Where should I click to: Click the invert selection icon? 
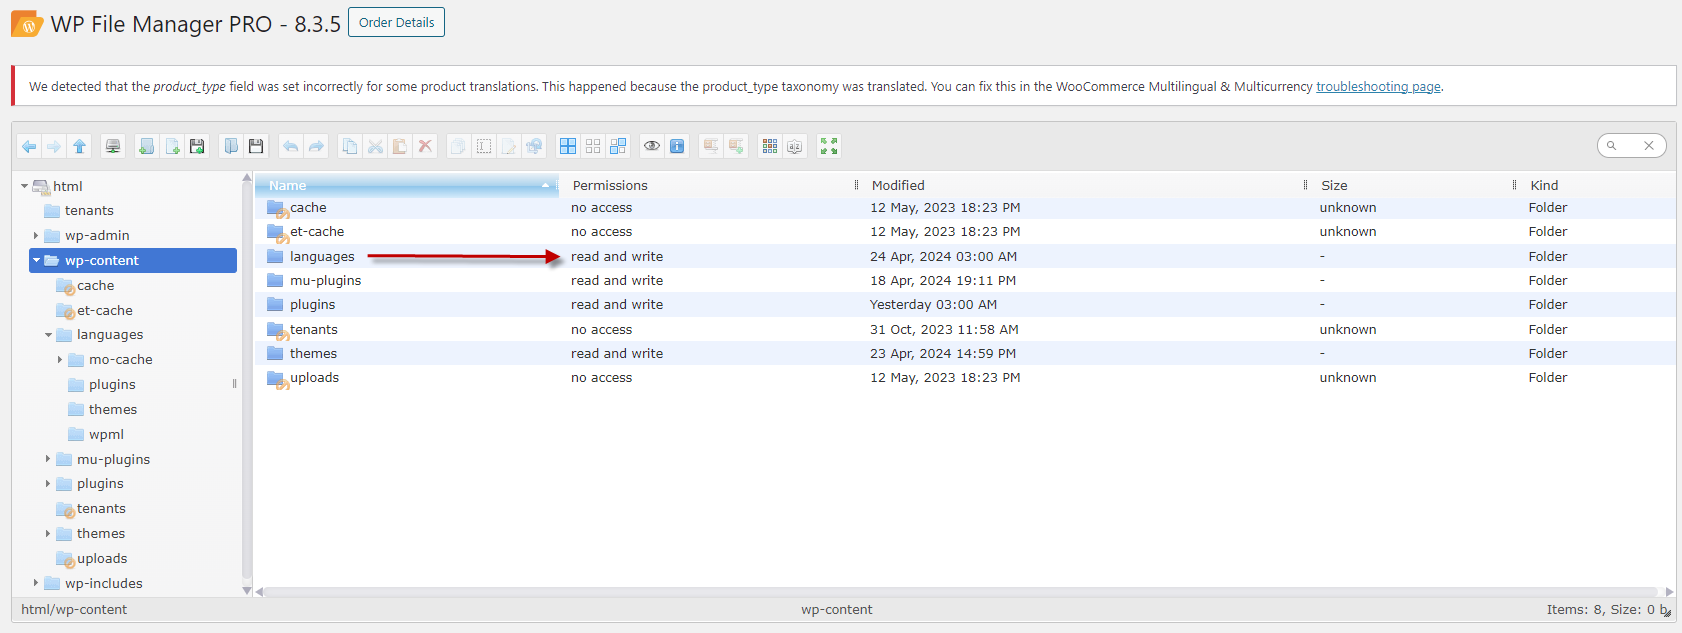click(618, 146)
